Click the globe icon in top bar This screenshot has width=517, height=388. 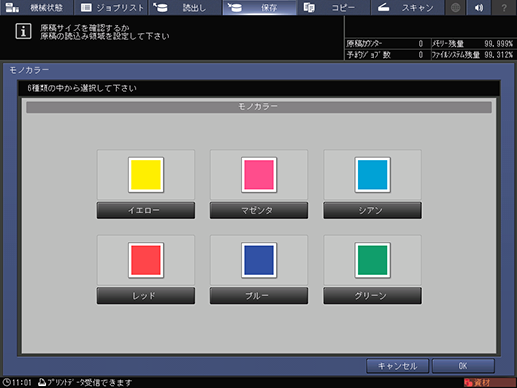click(455, 7)
